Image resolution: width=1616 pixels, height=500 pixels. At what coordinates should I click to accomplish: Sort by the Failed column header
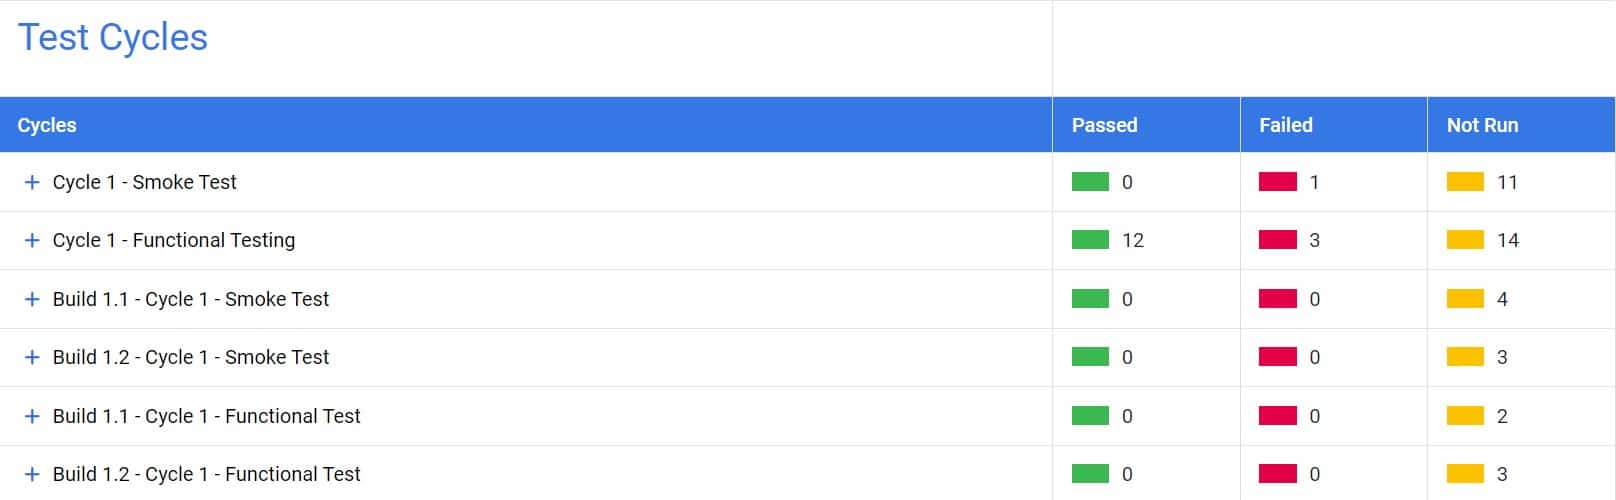(x=1285, y=125)
